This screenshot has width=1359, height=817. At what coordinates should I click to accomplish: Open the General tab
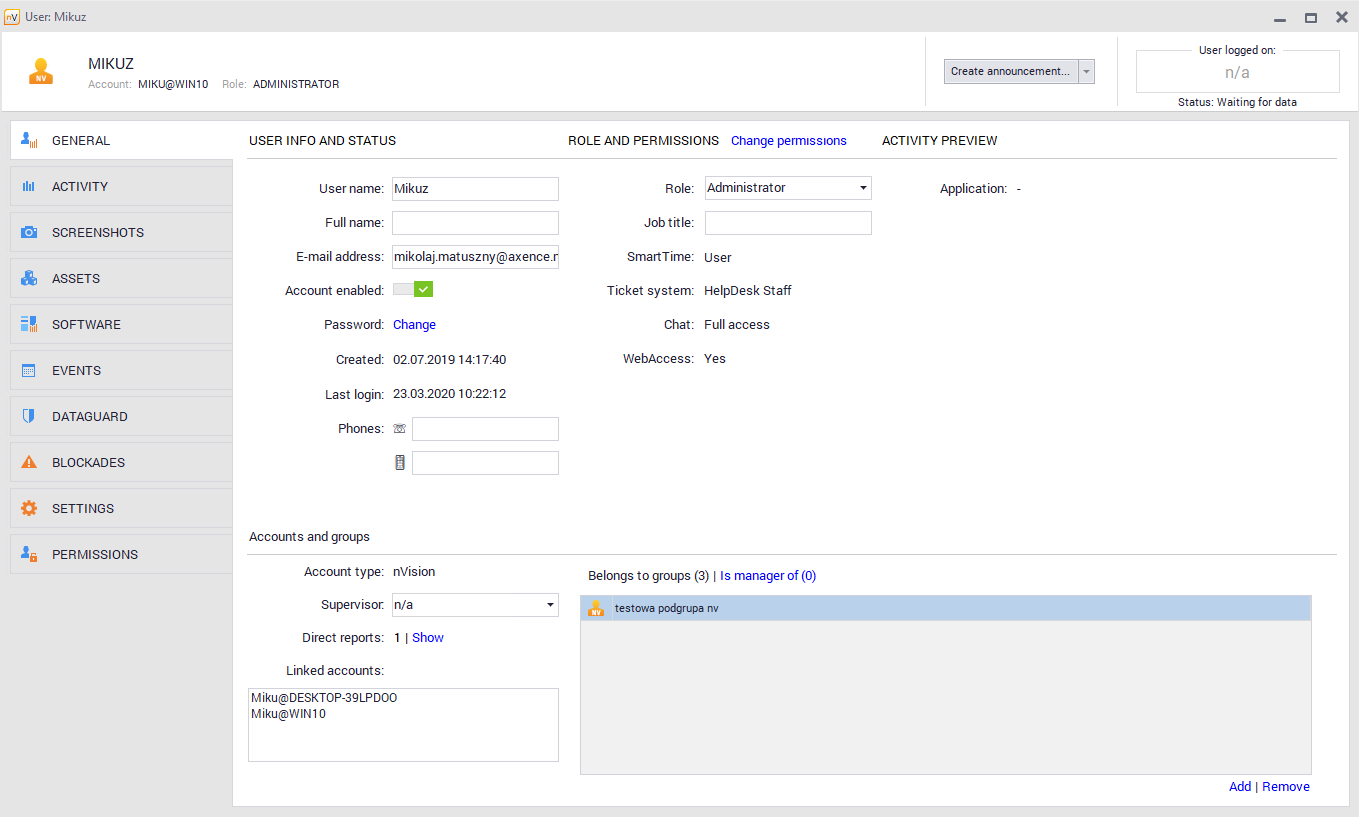point(81,140)
